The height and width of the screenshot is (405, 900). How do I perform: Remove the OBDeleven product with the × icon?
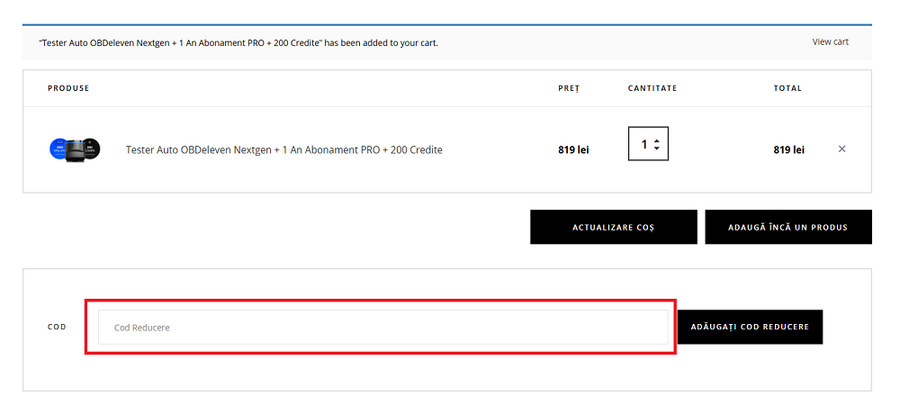841,149
